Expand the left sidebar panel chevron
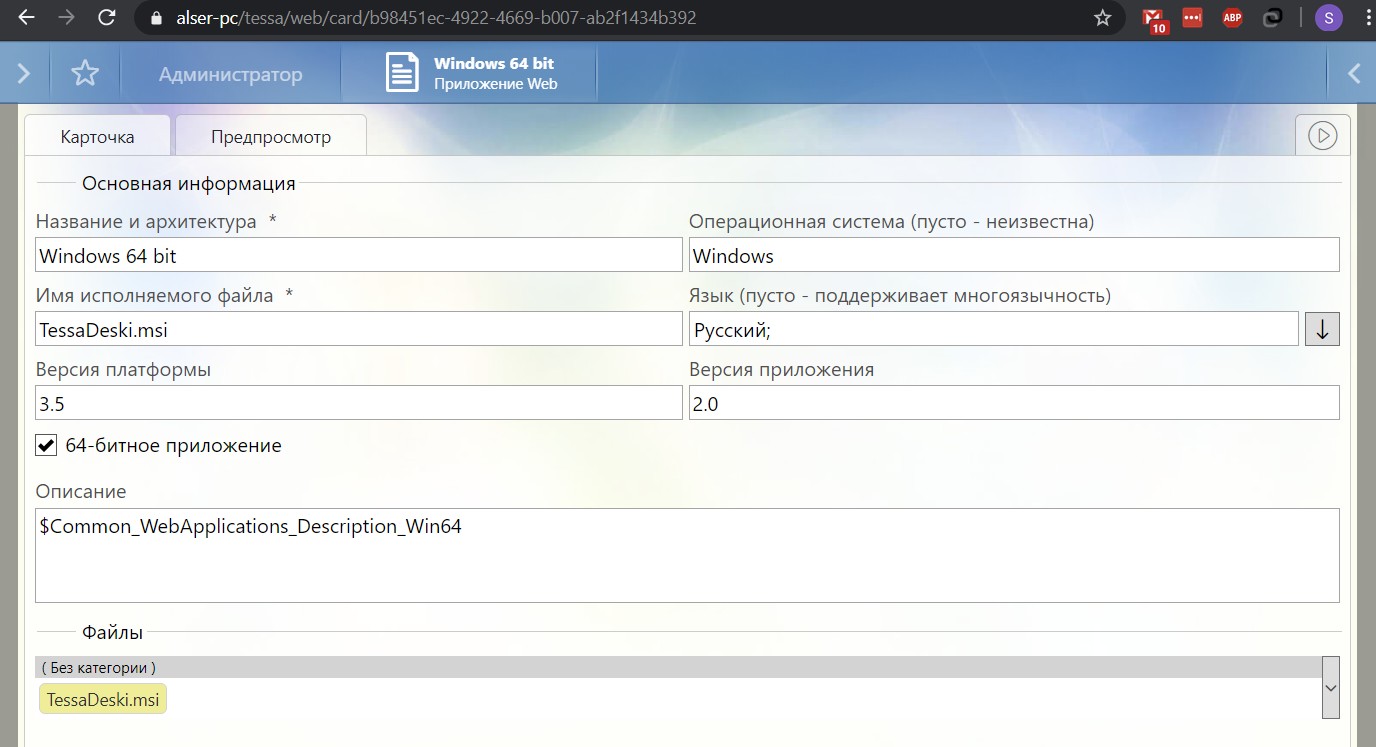 pyautogui.click(x=25, y=73)
